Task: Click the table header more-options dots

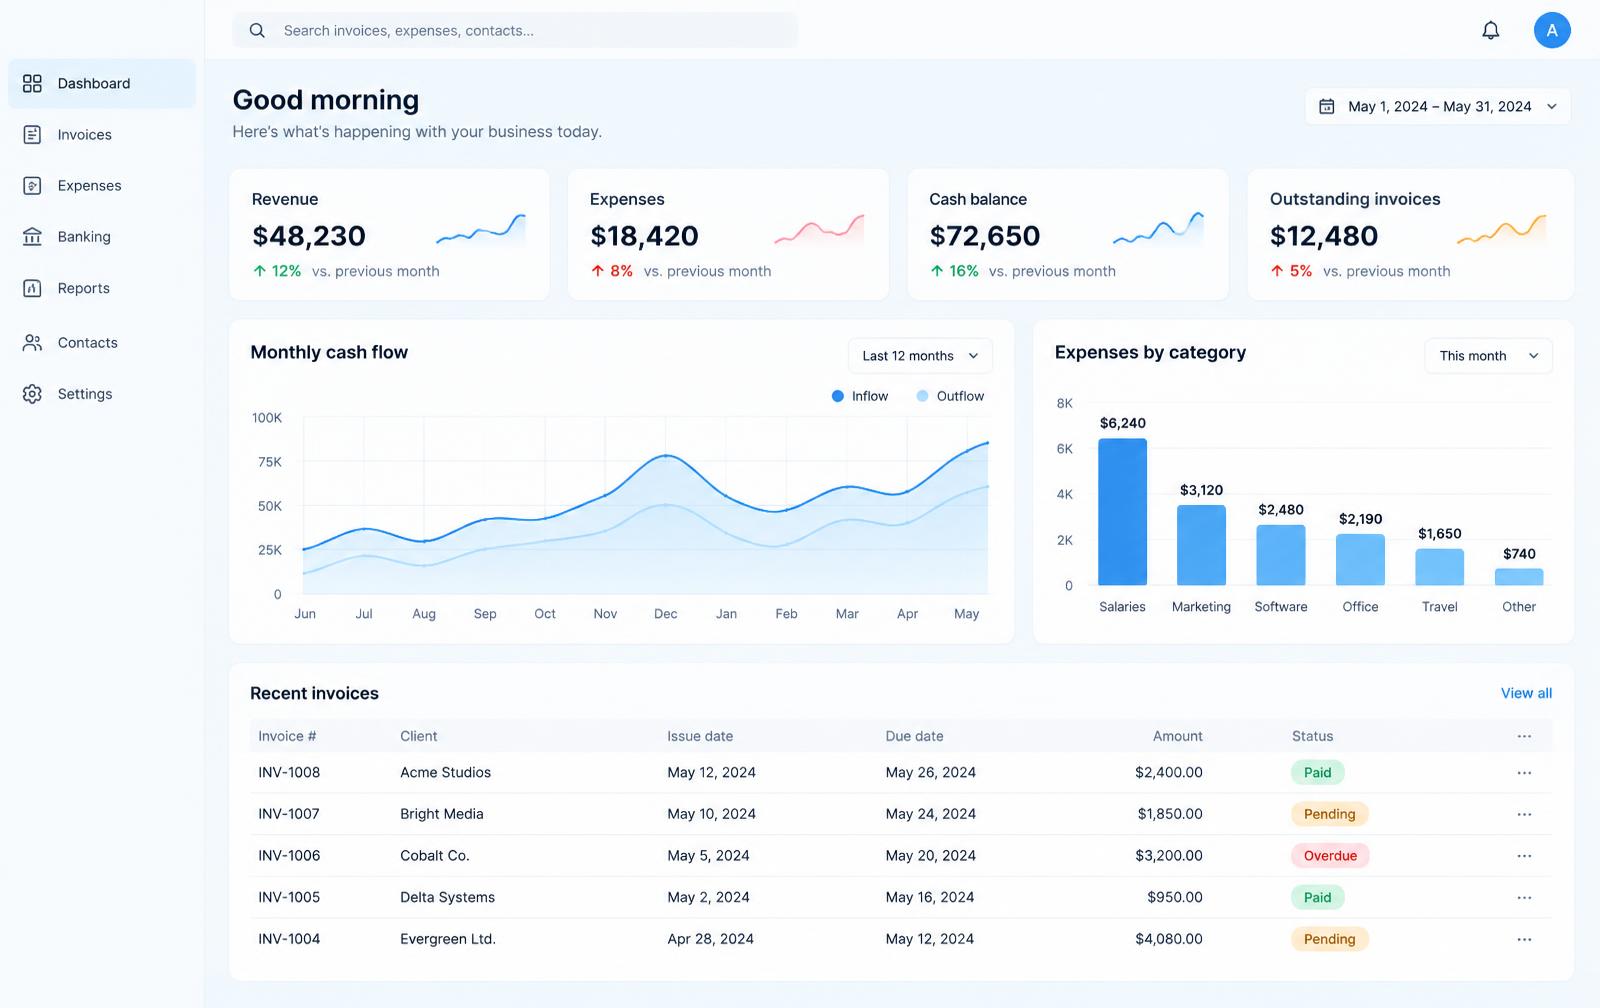Action: (x=1524, y=737)
